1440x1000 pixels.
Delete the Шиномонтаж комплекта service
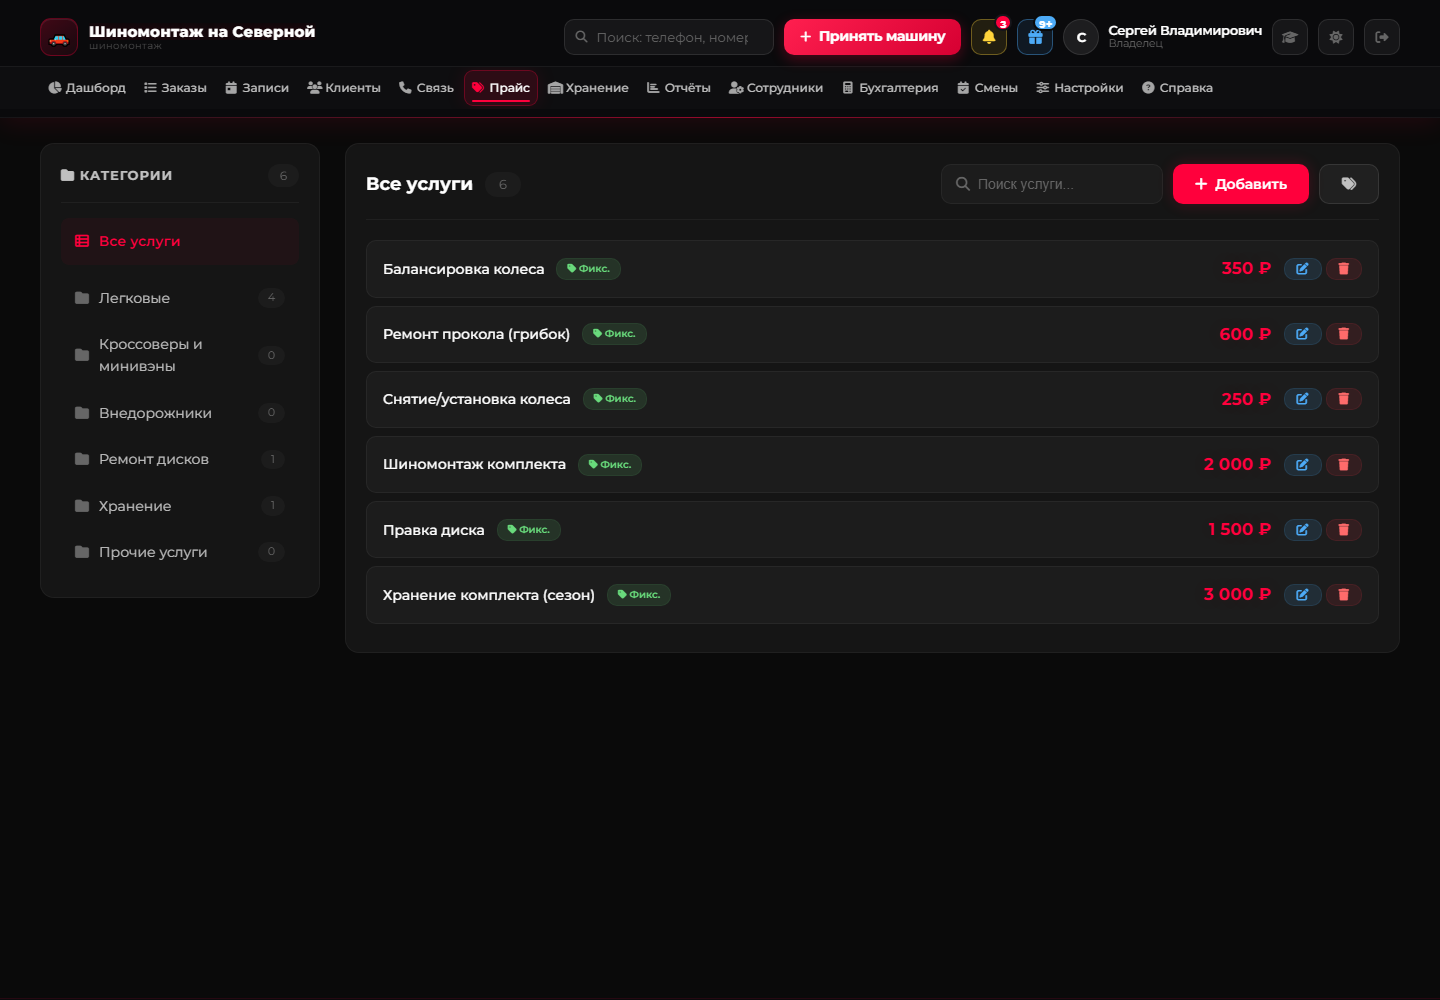(1344, 465)
